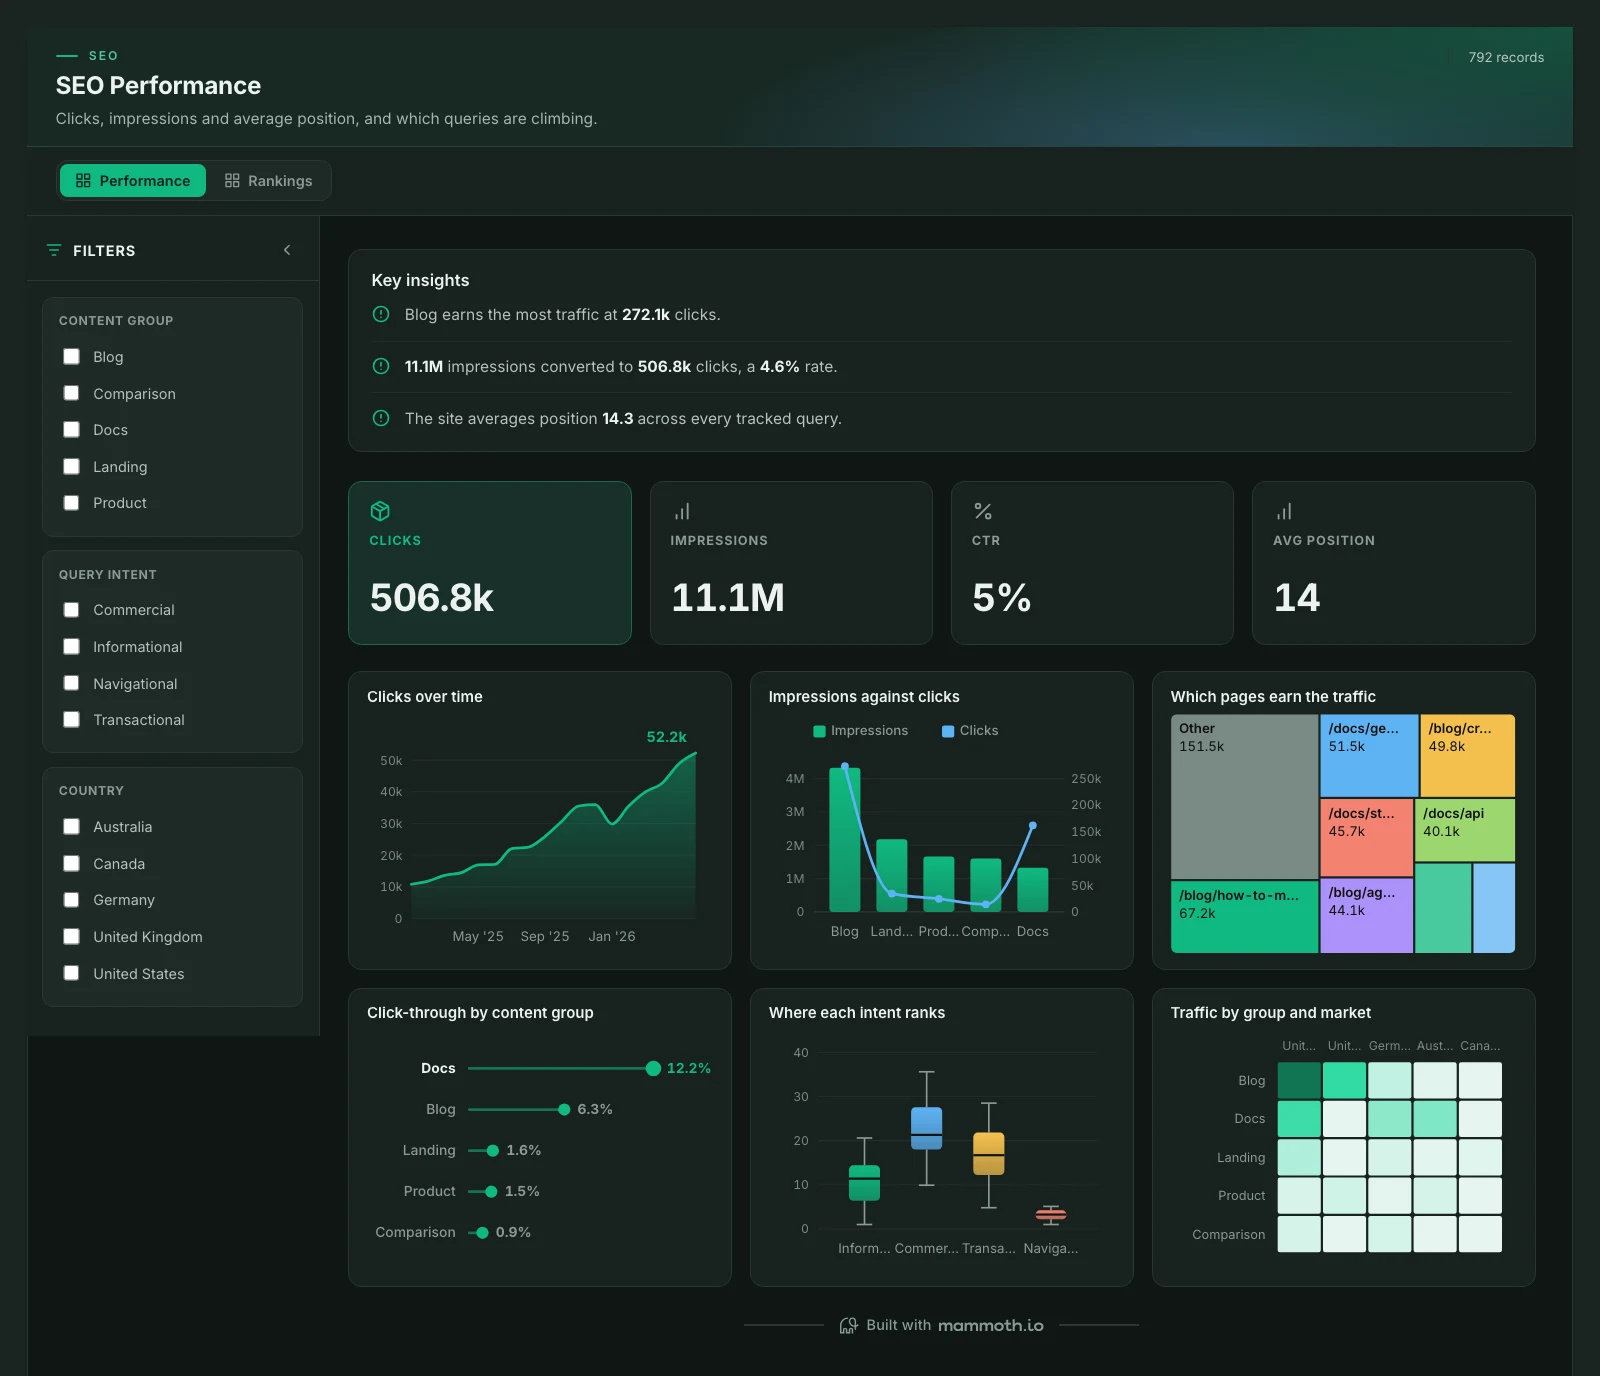Click the Blog 6.3% lollipop point
Image resolution: width=1600 pixels, height=1376 pixels.
[x=564, y=1110]
